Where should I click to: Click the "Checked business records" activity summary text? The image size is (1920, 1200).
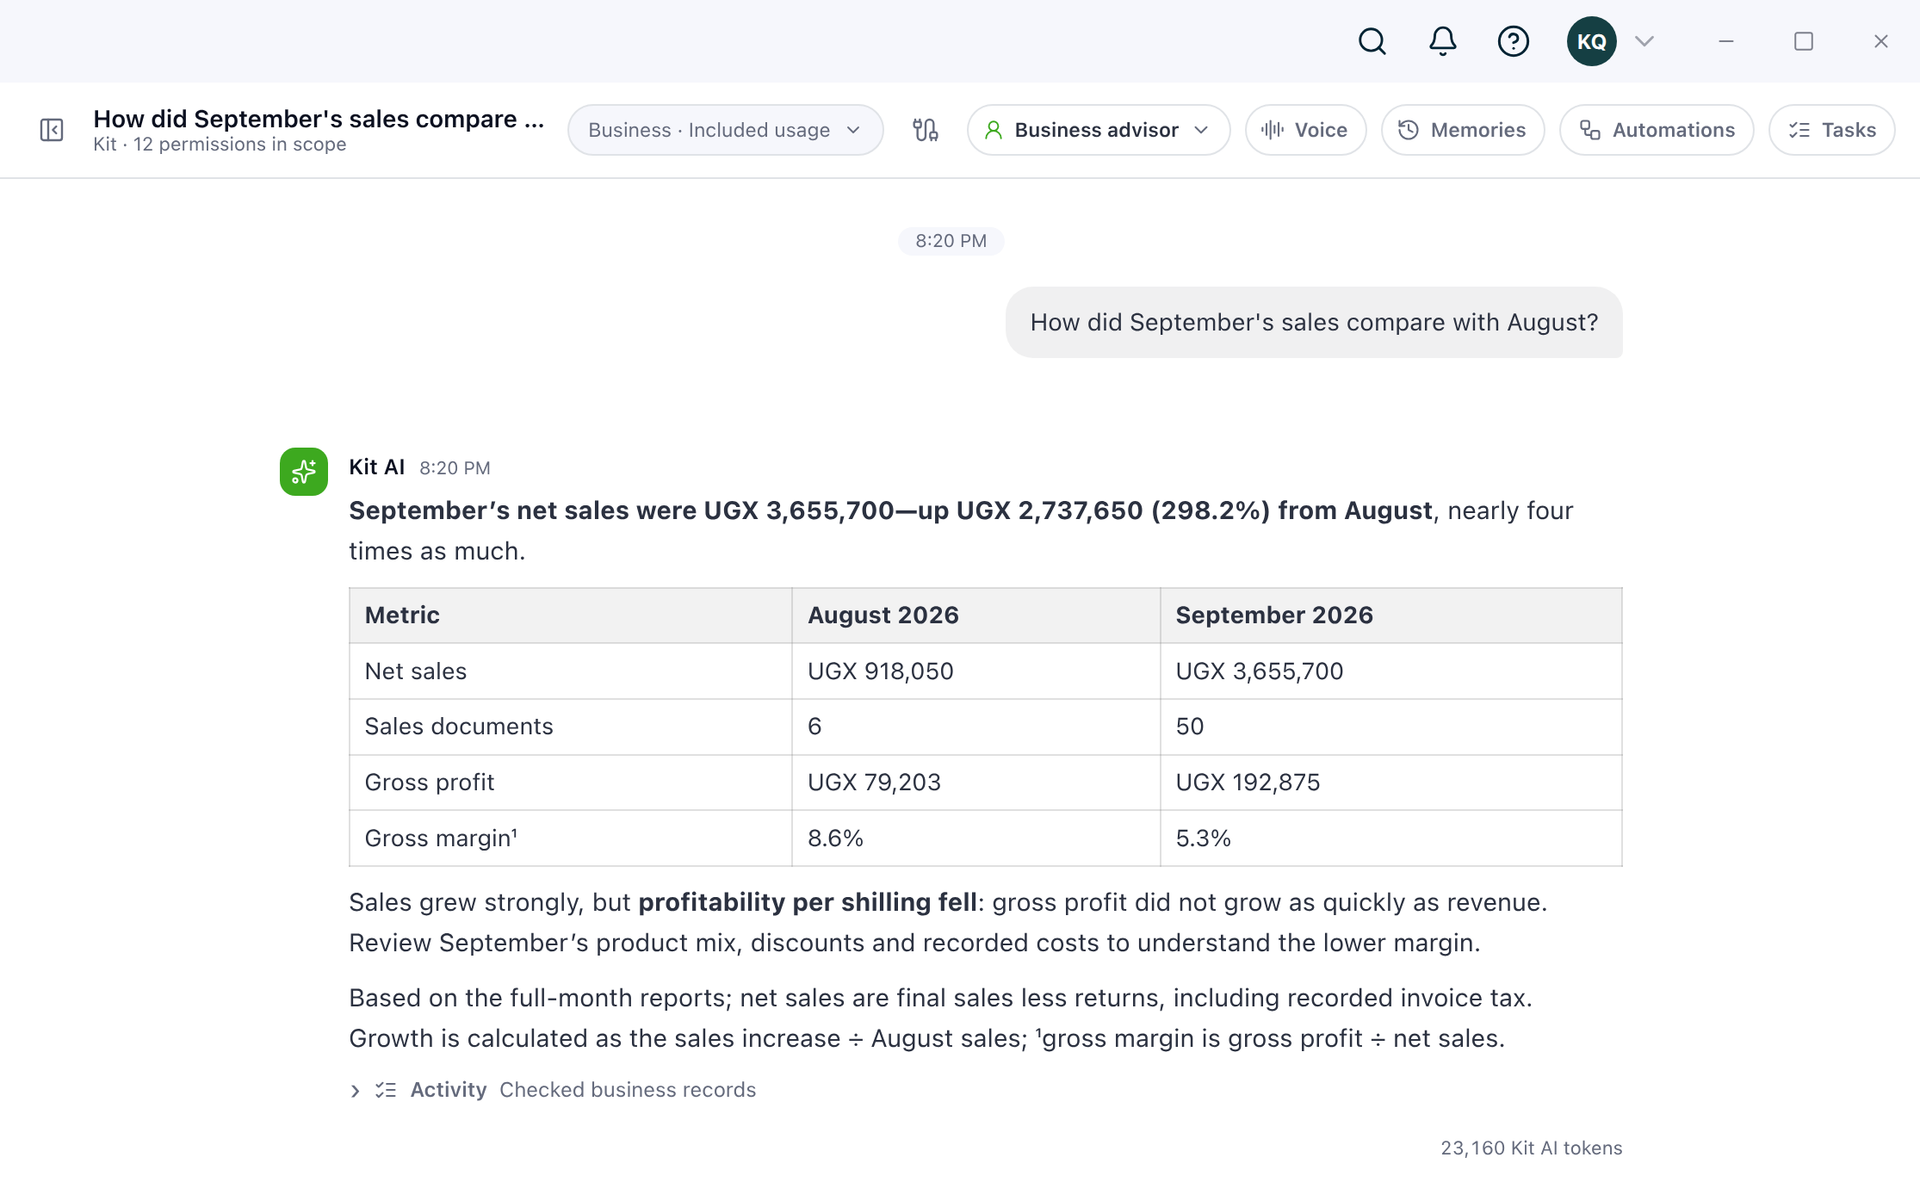pyautogui.click(x=628, y=1090)
